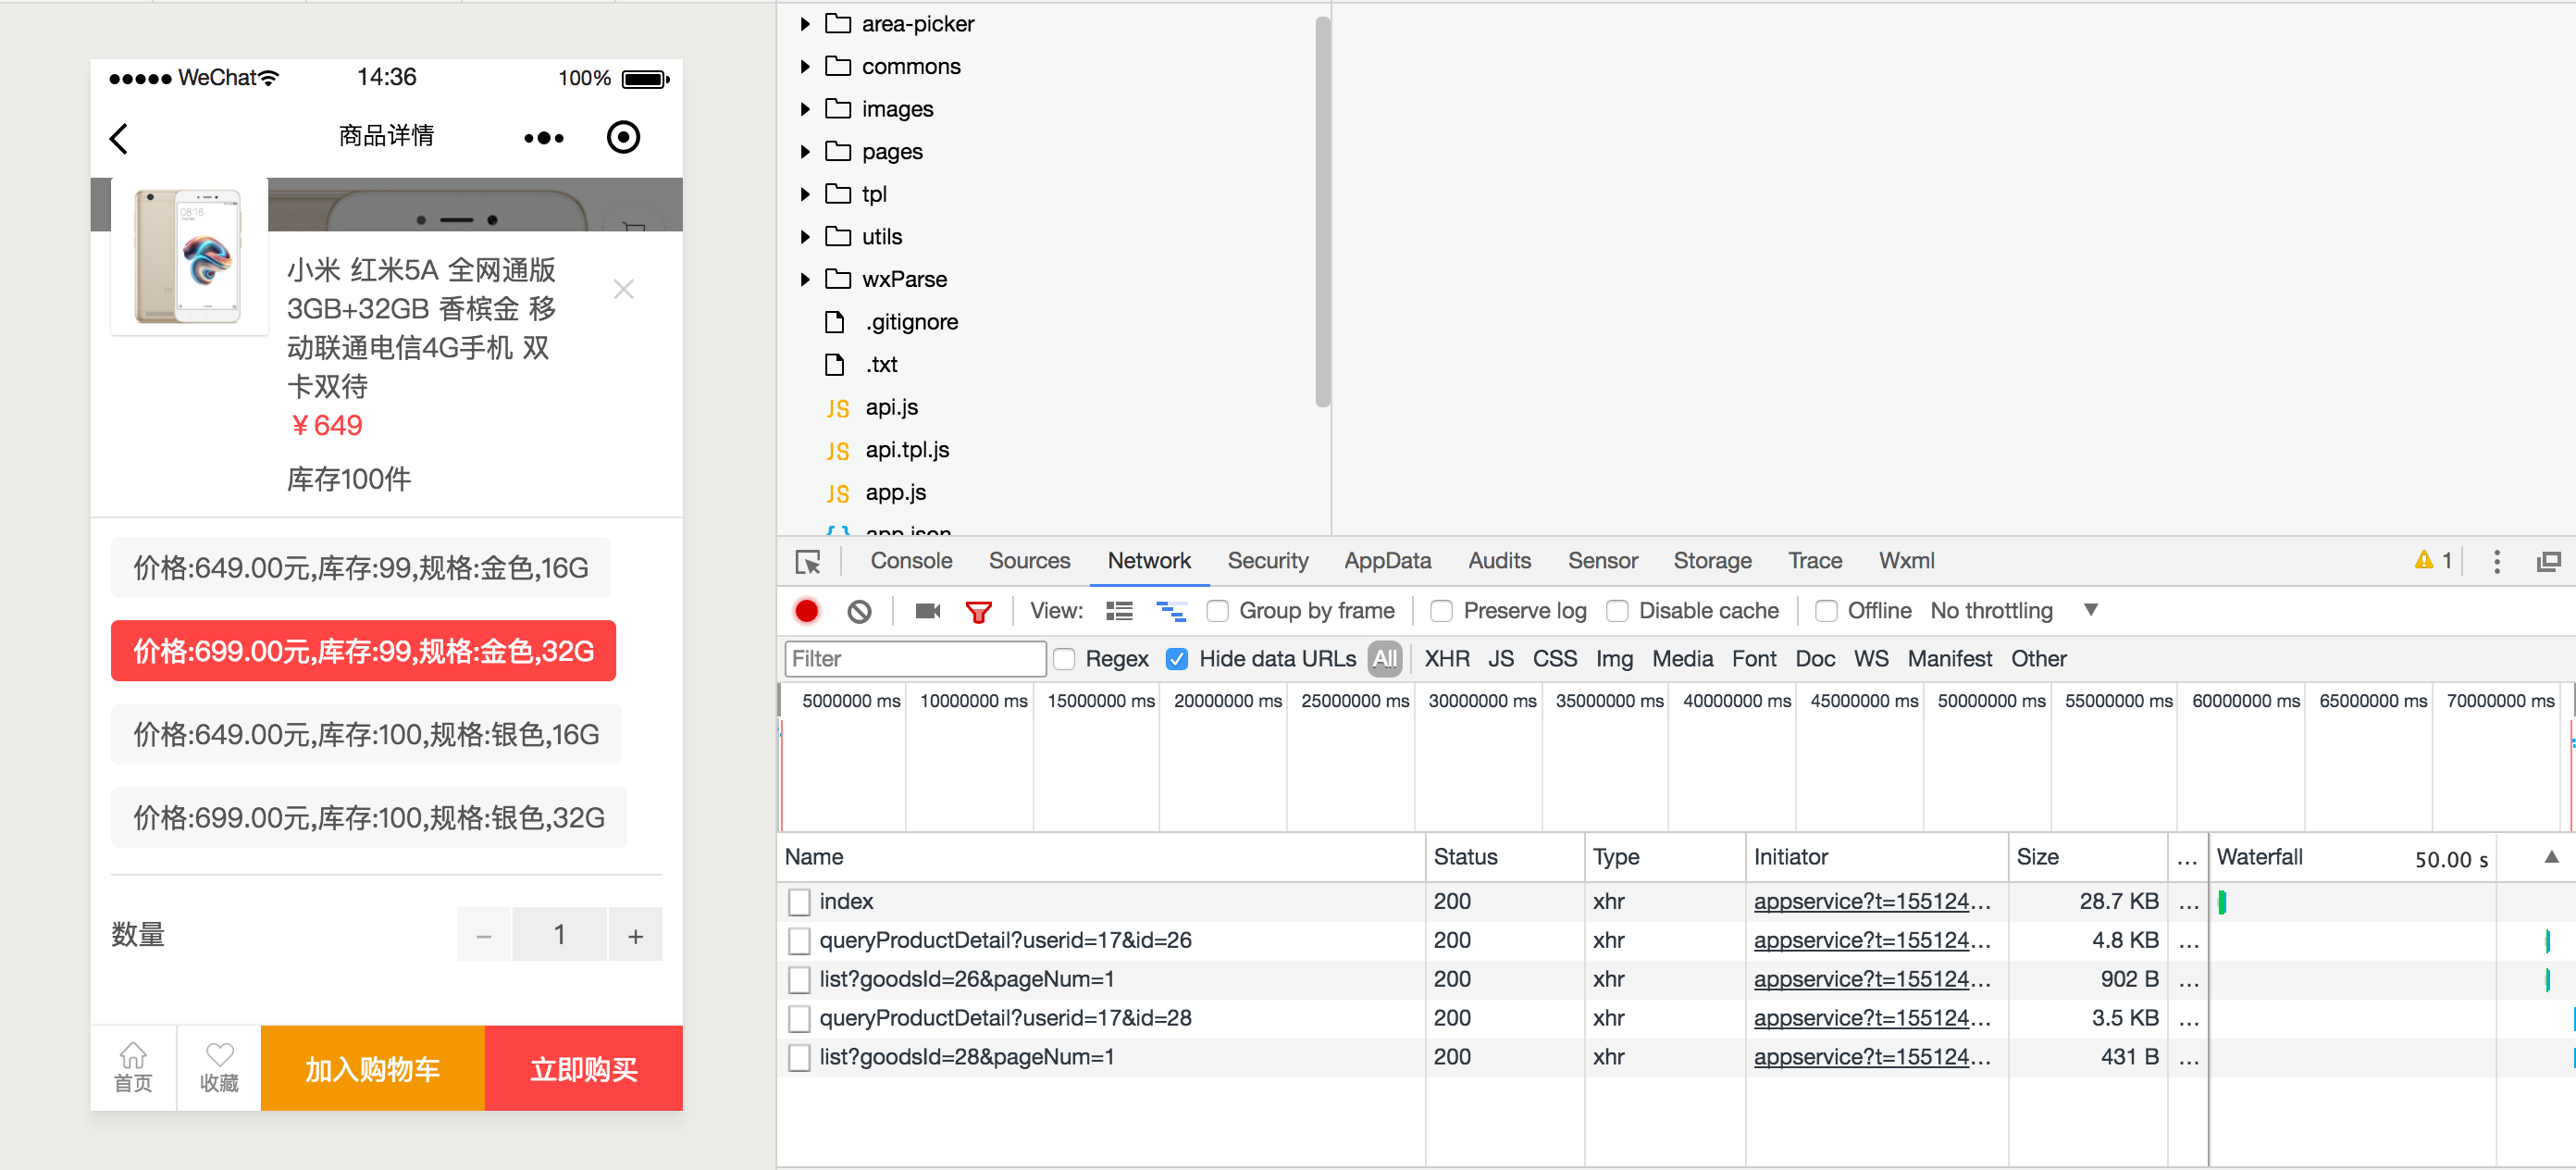Clear the network log
The image size is (2576, 1170).
pyautogui.click(x=859, y=611)
